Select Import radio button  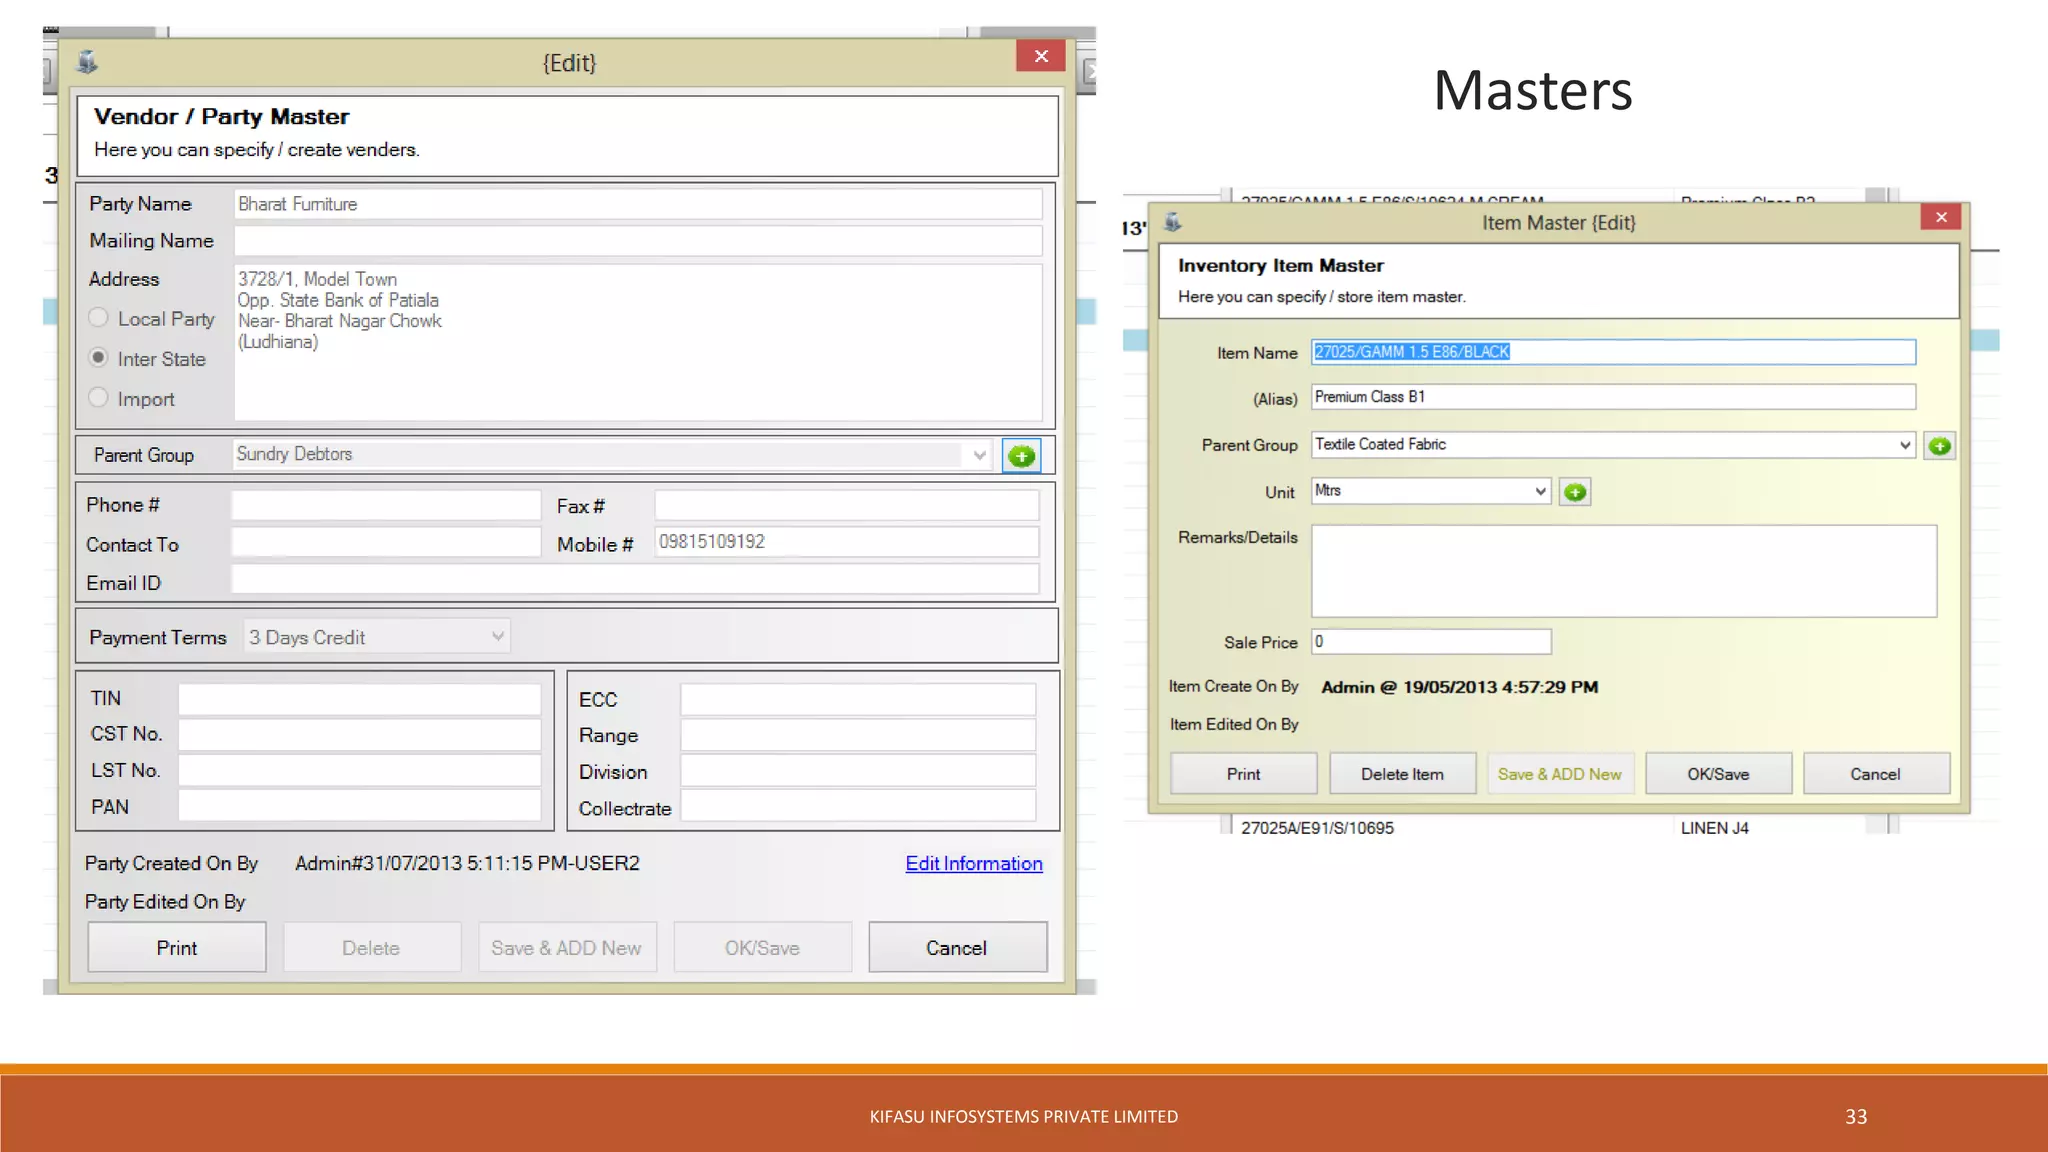[x=98, y=398]
